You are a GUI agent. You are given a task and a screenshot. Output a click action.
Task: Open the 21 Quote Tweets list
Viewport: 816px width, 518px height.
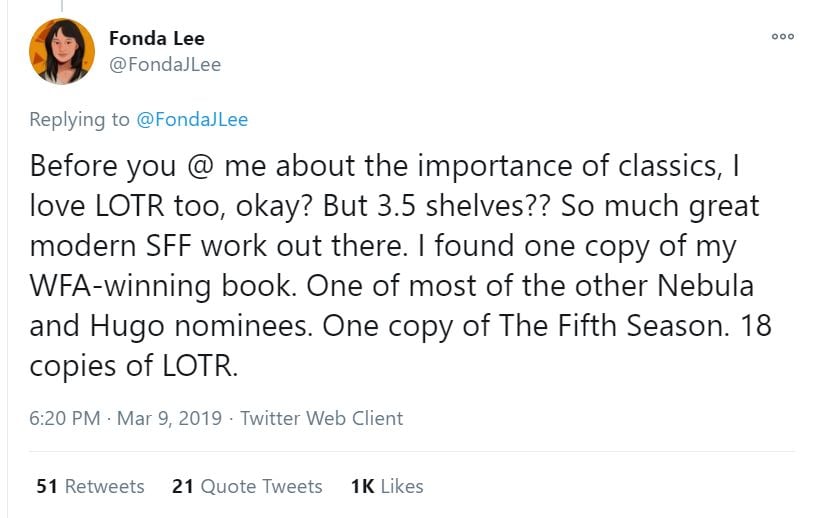tap(247, 486)
